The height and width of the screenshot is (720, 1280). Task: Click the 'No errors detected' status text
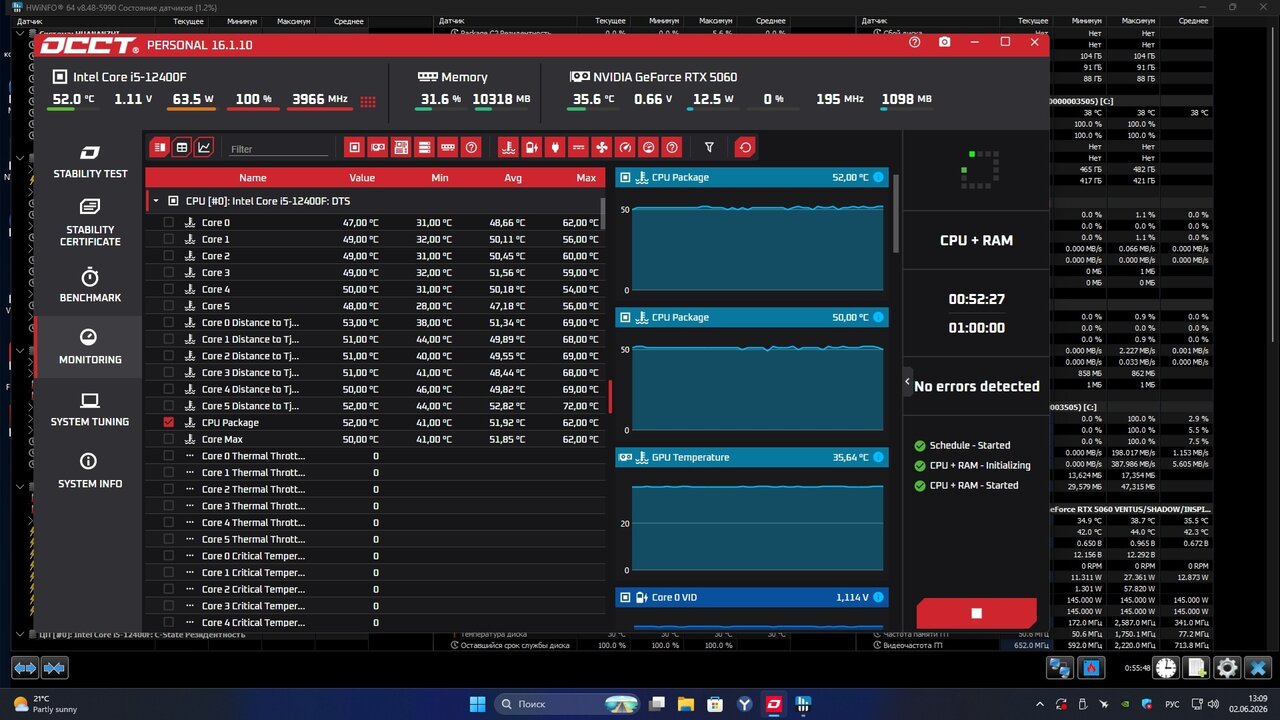977,386
